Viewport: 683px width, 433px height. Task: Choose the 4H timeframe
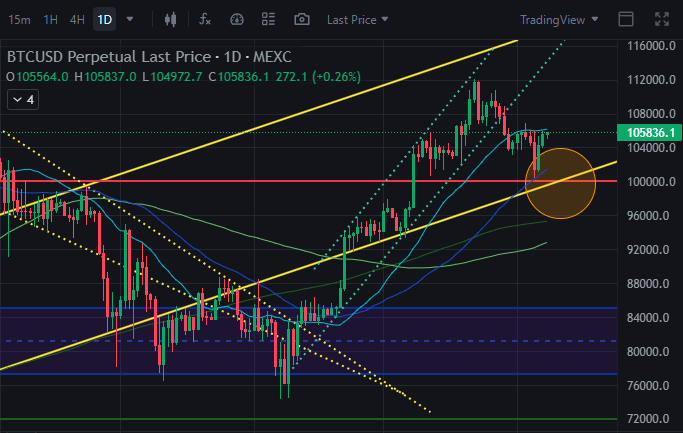(x=77, y=20)
